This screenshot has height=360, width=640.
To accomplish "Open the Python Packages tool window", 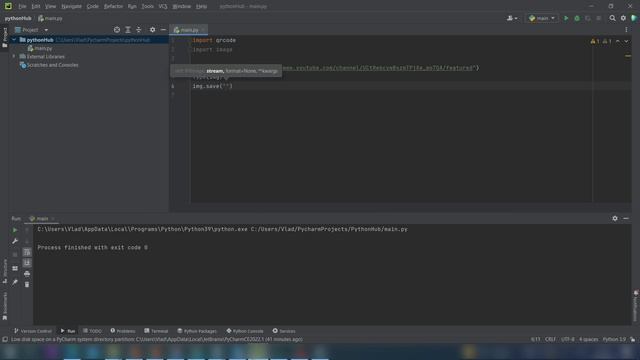I will click(x=197, y=331).
